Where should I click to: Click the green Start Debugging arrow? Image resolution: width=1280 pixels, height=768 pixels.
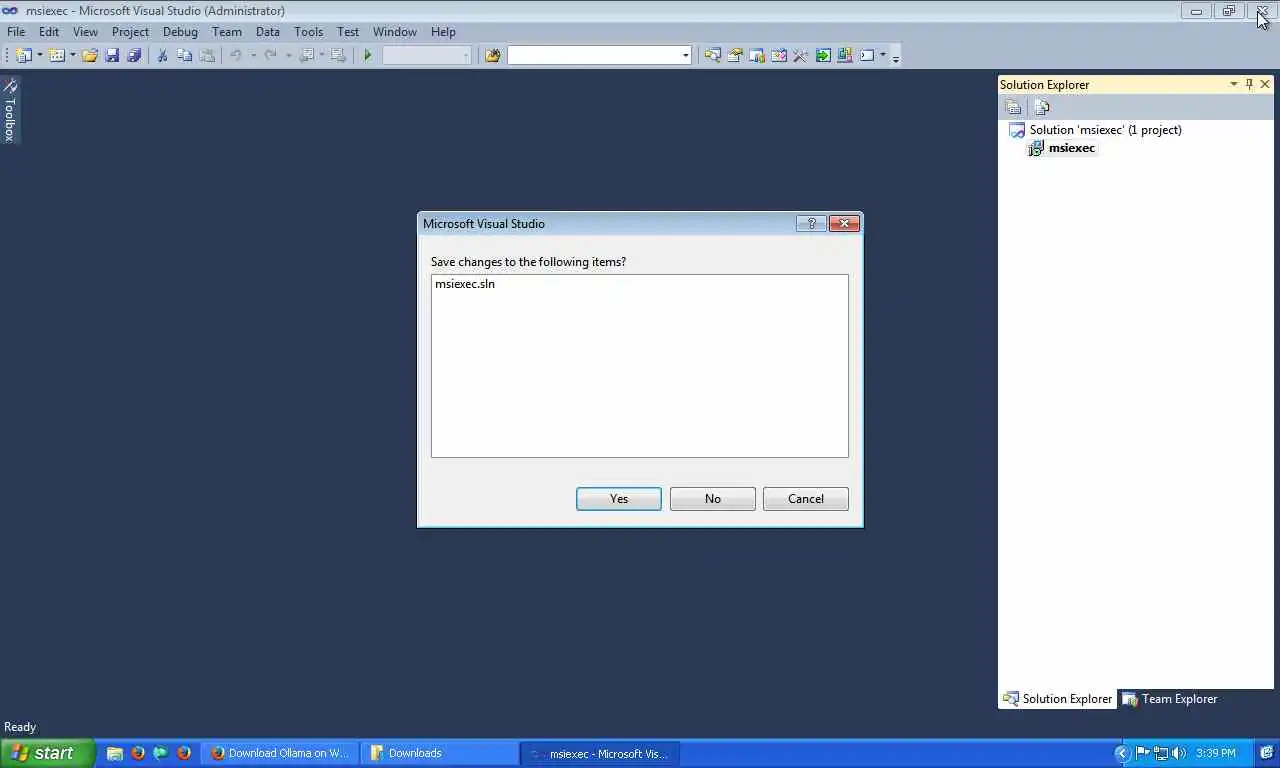click(368, 55)
